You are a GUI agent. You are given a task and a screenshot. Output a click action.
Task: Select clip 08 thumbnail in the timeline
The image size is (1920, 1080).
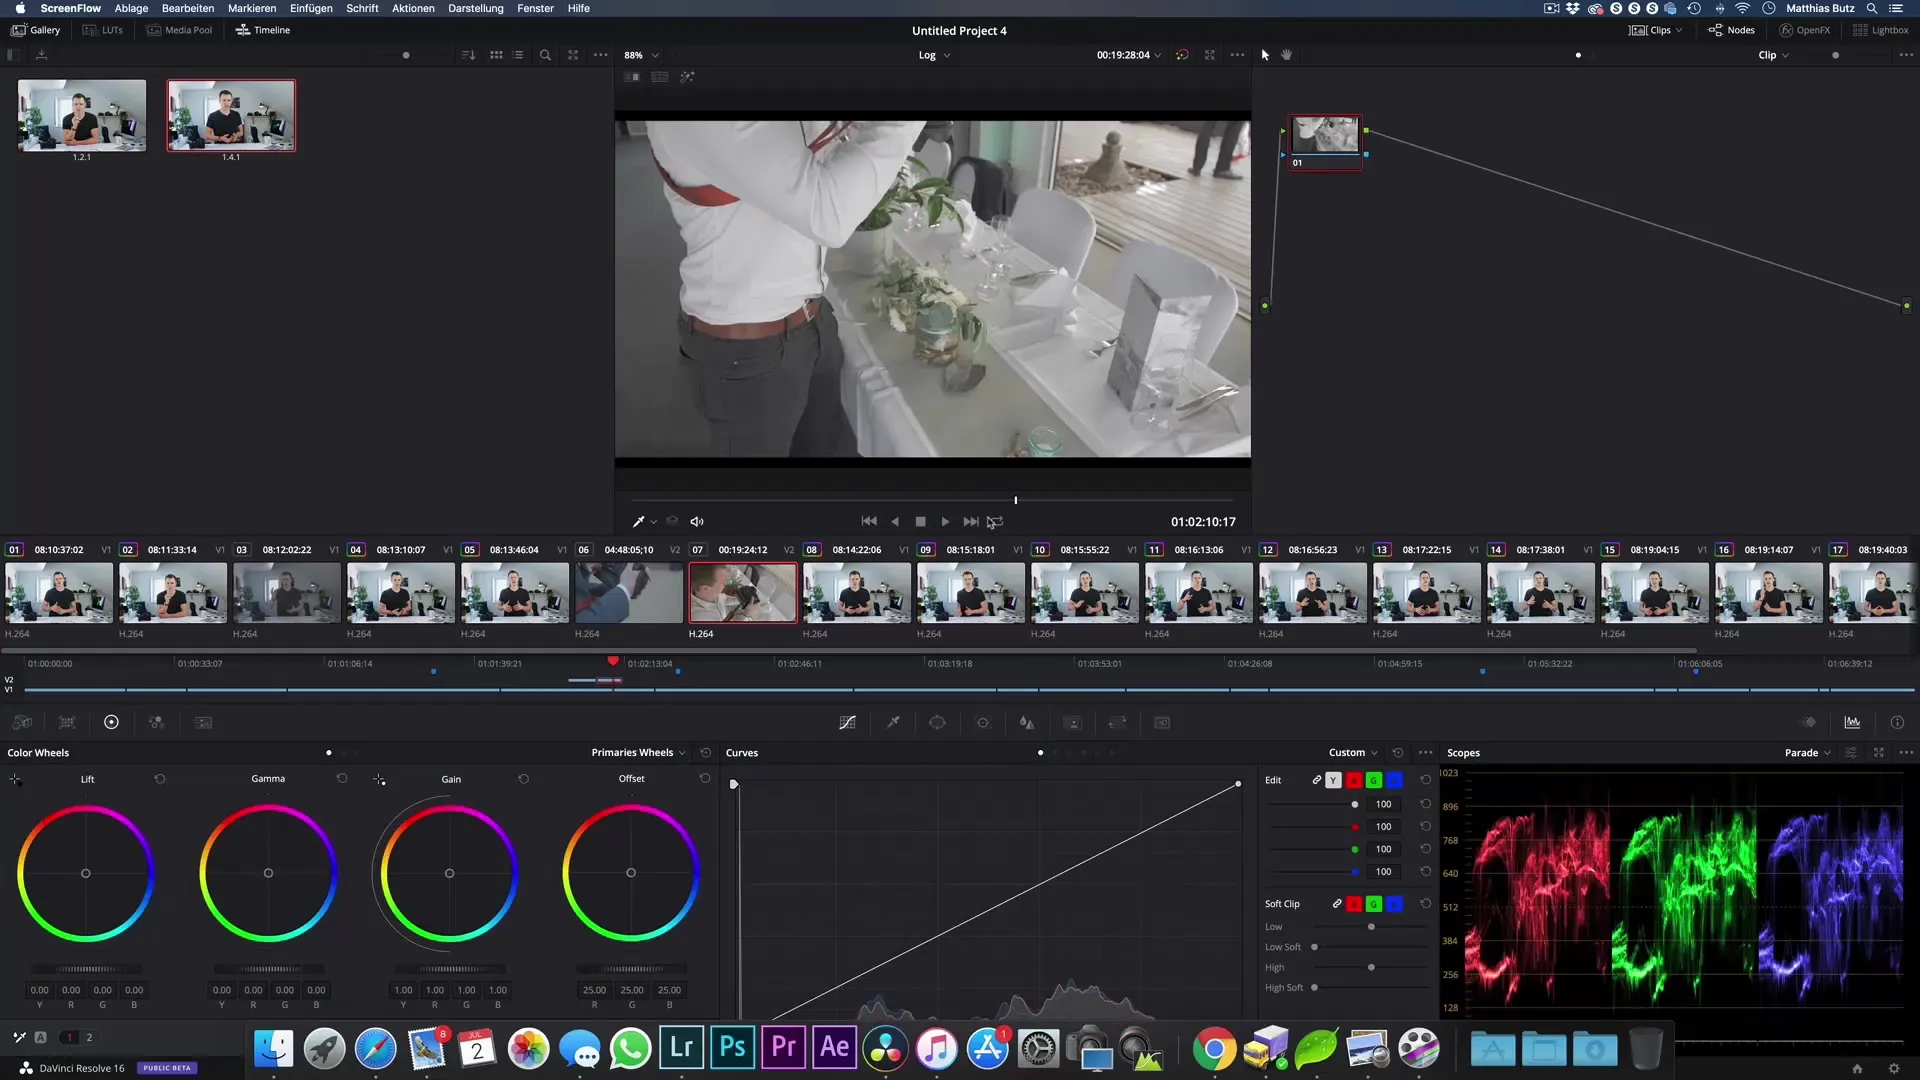tap(857, 593)
